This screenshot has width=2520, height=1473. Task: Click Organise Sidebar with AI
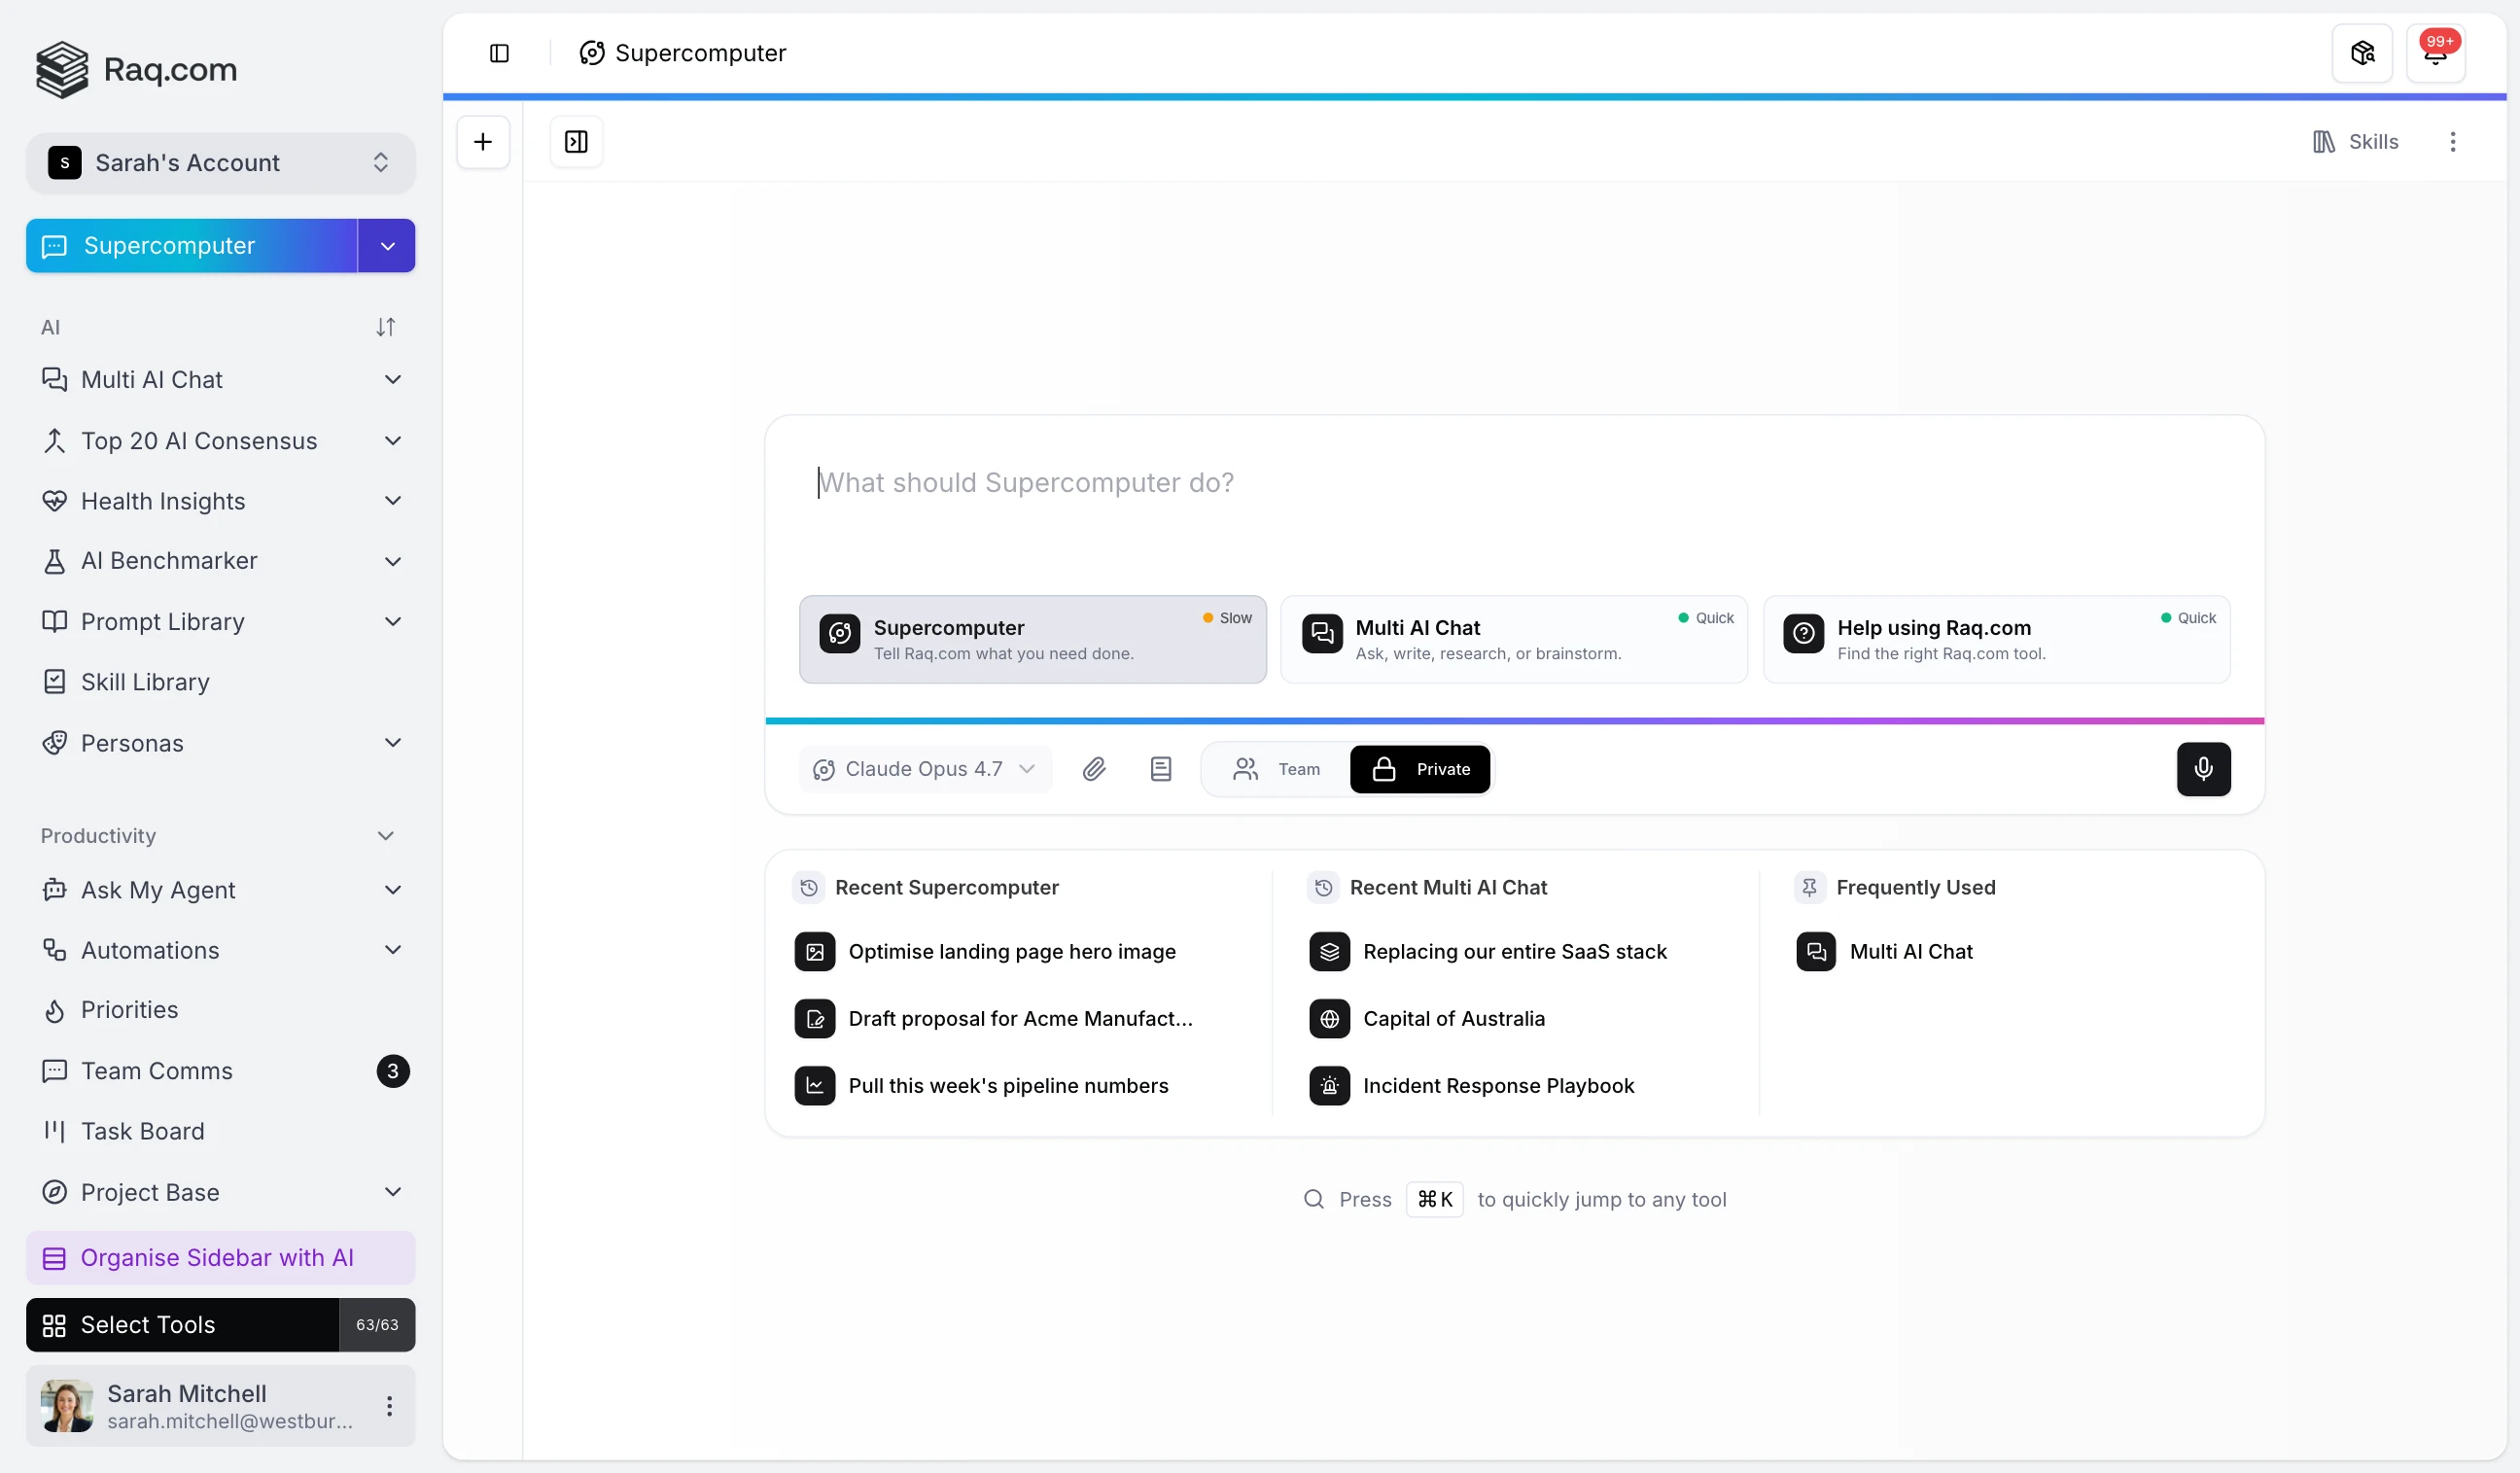point(221,1258)
